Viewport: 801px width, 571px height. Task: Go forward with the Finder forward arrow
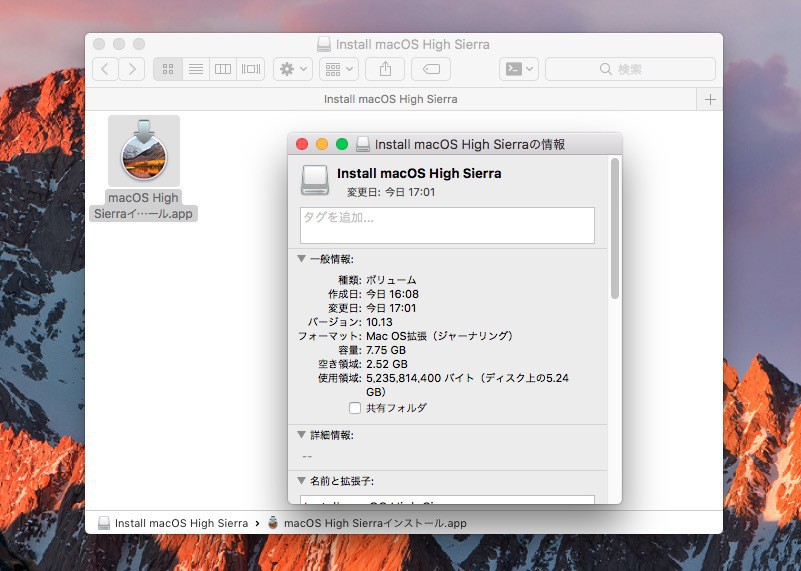[132, 69]
